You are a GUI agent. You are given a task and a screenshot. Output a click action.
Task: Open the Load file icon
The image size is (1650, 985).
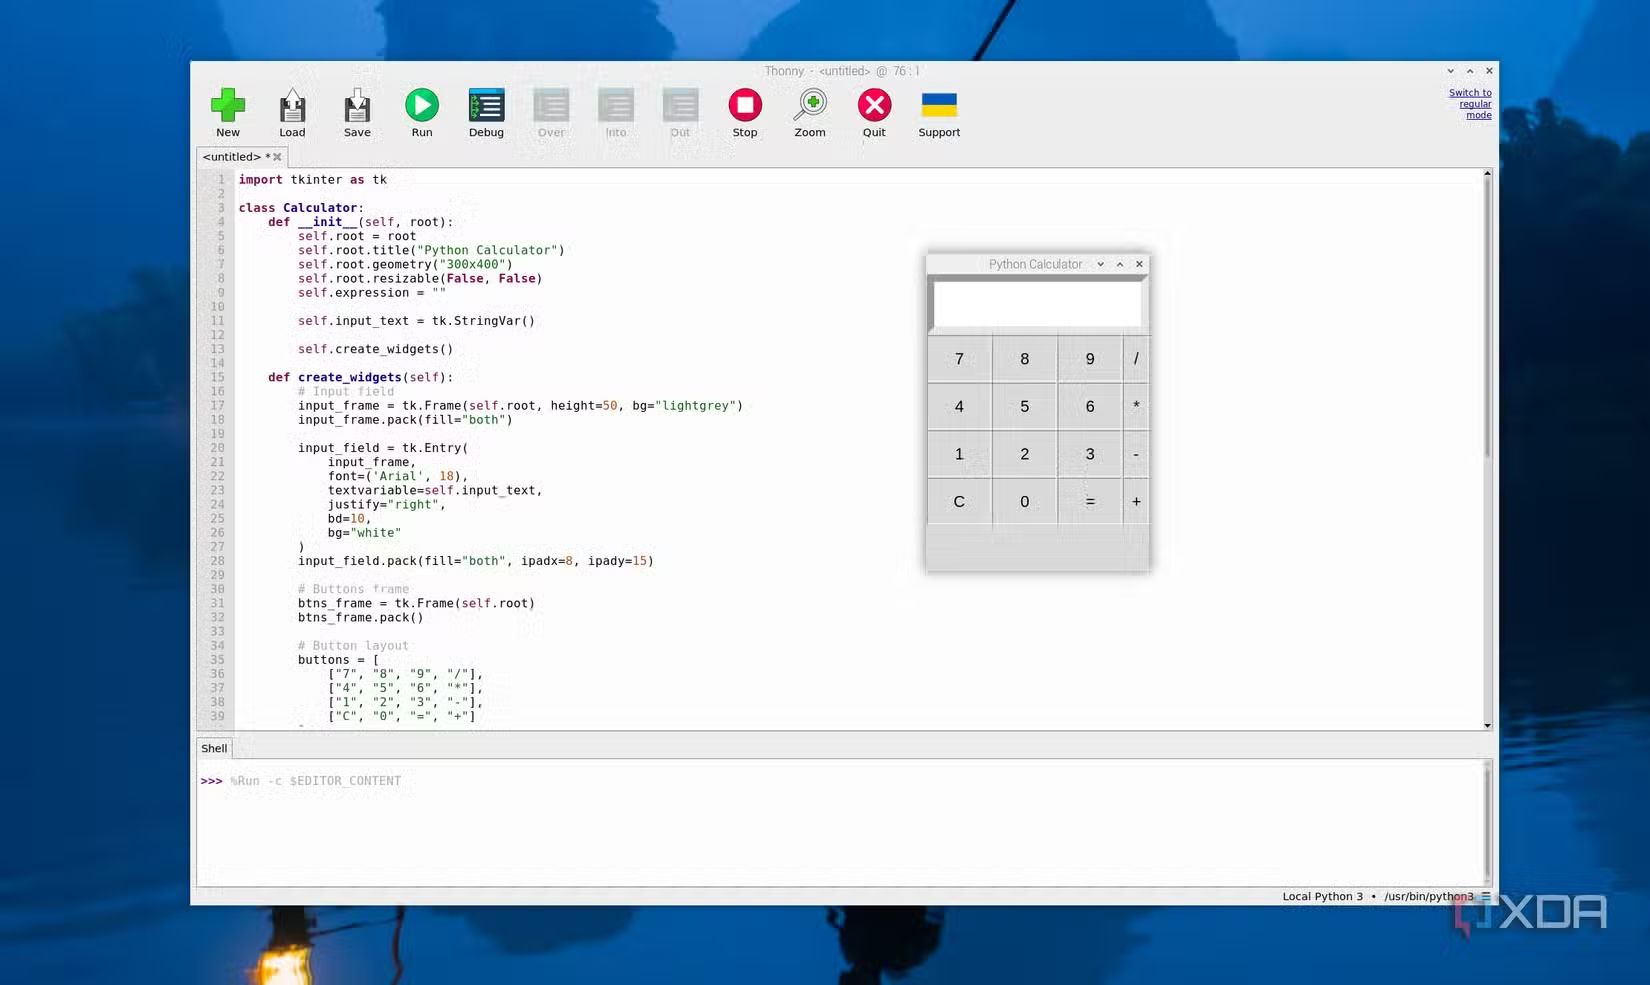tap(292, 106)
